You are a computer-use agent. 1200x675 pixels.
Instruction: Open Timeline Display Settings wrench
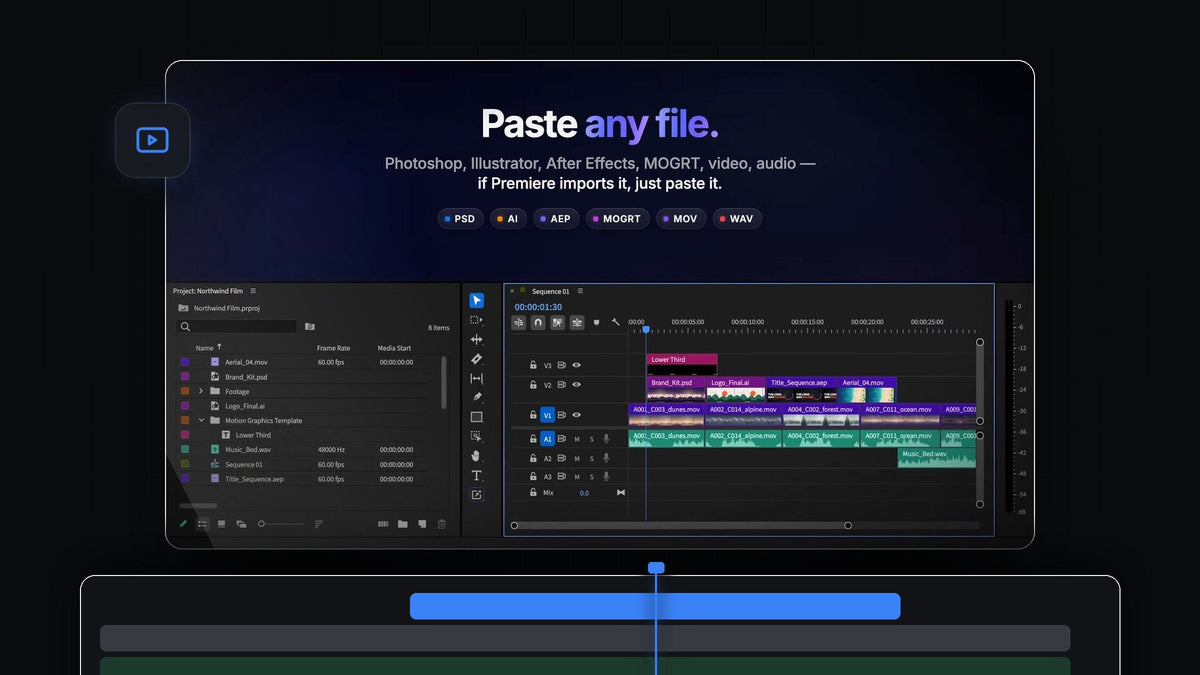click(616, 323)
